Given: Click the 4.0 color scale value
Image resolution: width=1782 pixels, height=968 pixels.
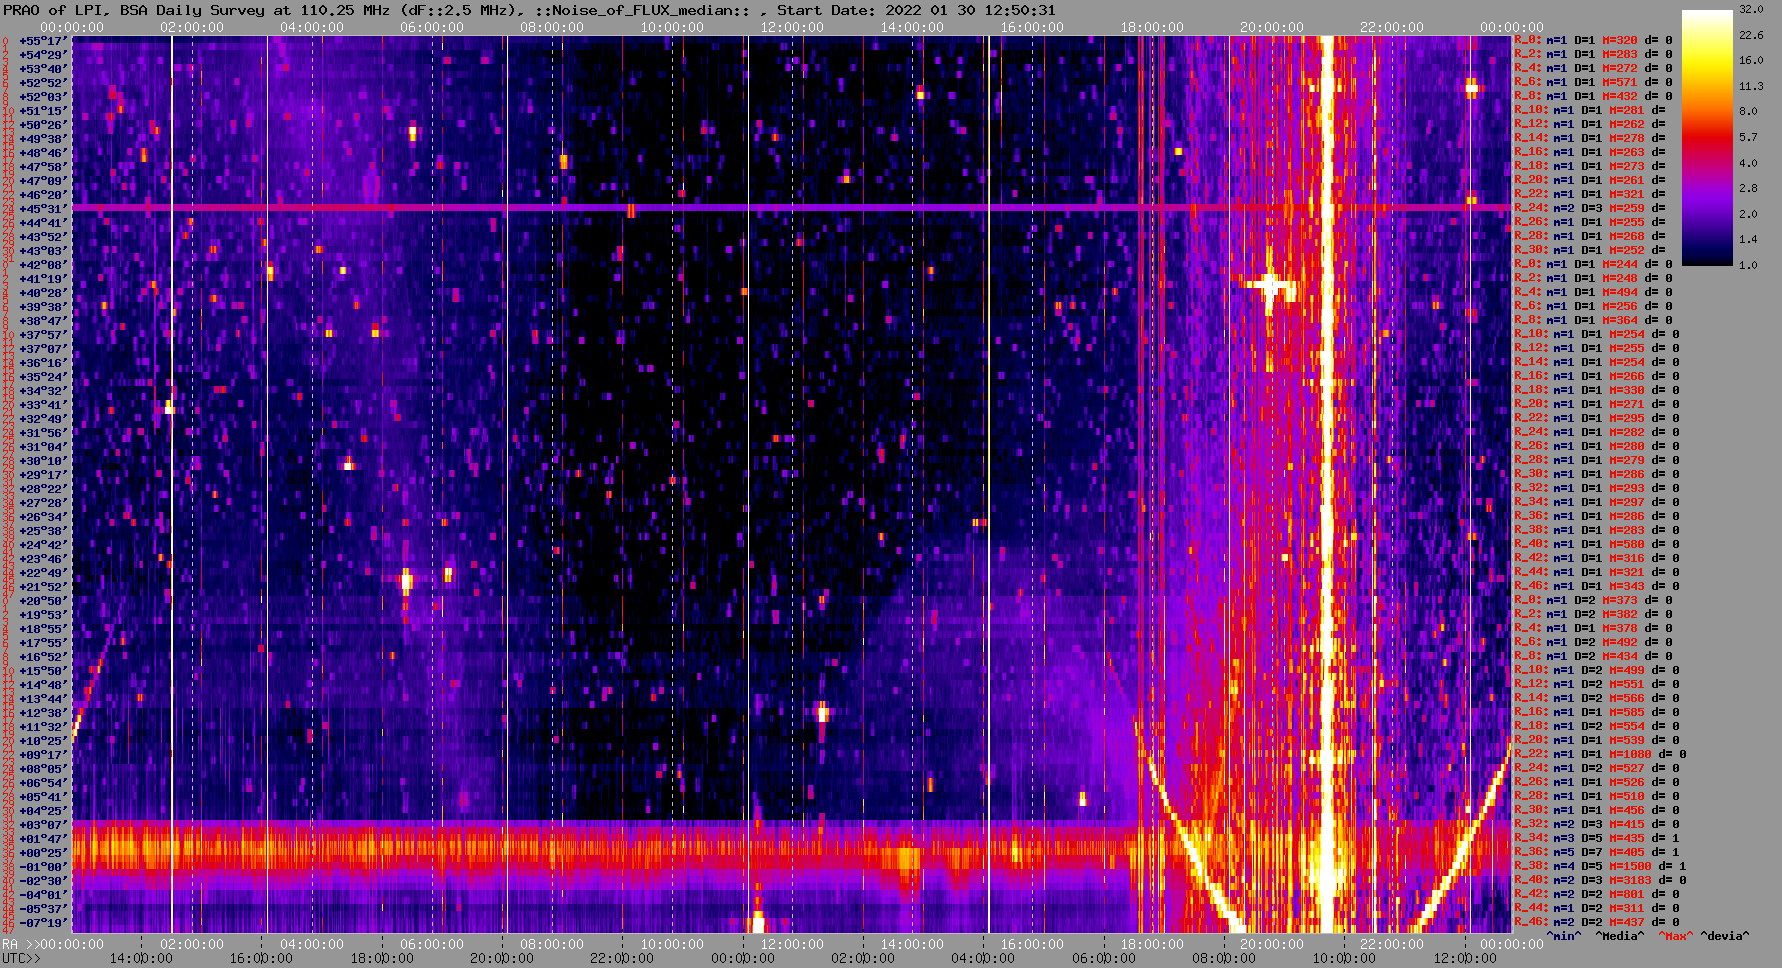Looking at the screenshot, I should [x=1748, y=163].
